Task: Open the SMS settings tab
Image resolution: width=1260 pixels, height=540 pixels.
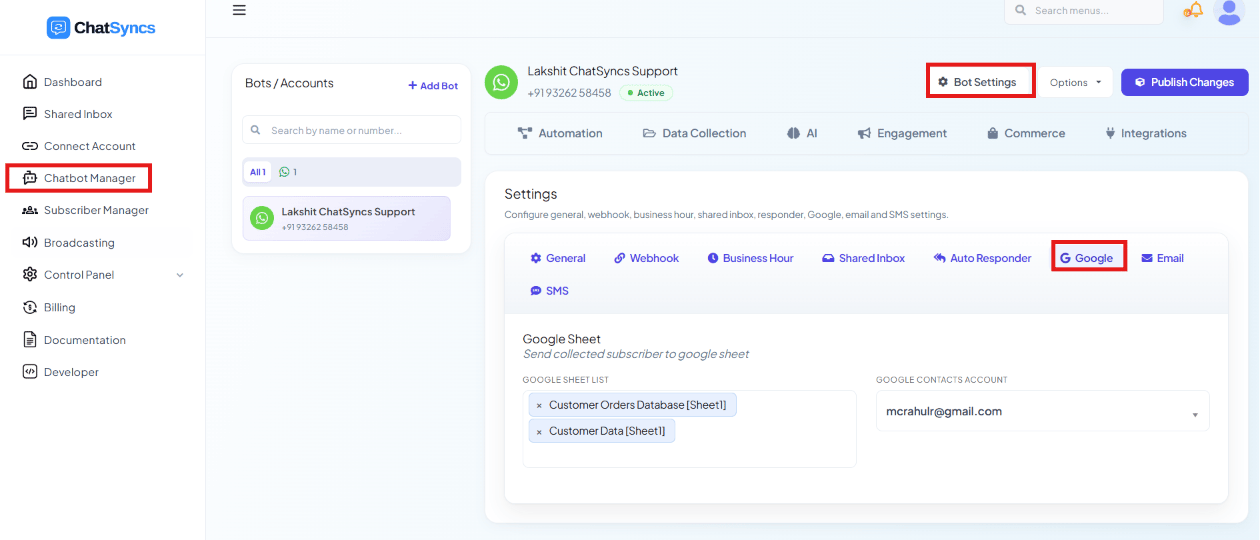Action: tap(549, 291)
